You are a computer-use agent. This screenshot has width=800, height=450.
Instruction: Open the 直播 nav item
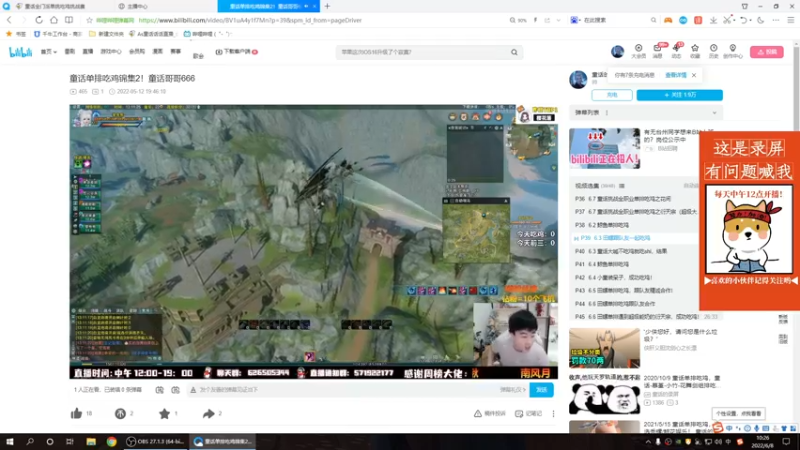pyautogui.click(x=88, y=52)
